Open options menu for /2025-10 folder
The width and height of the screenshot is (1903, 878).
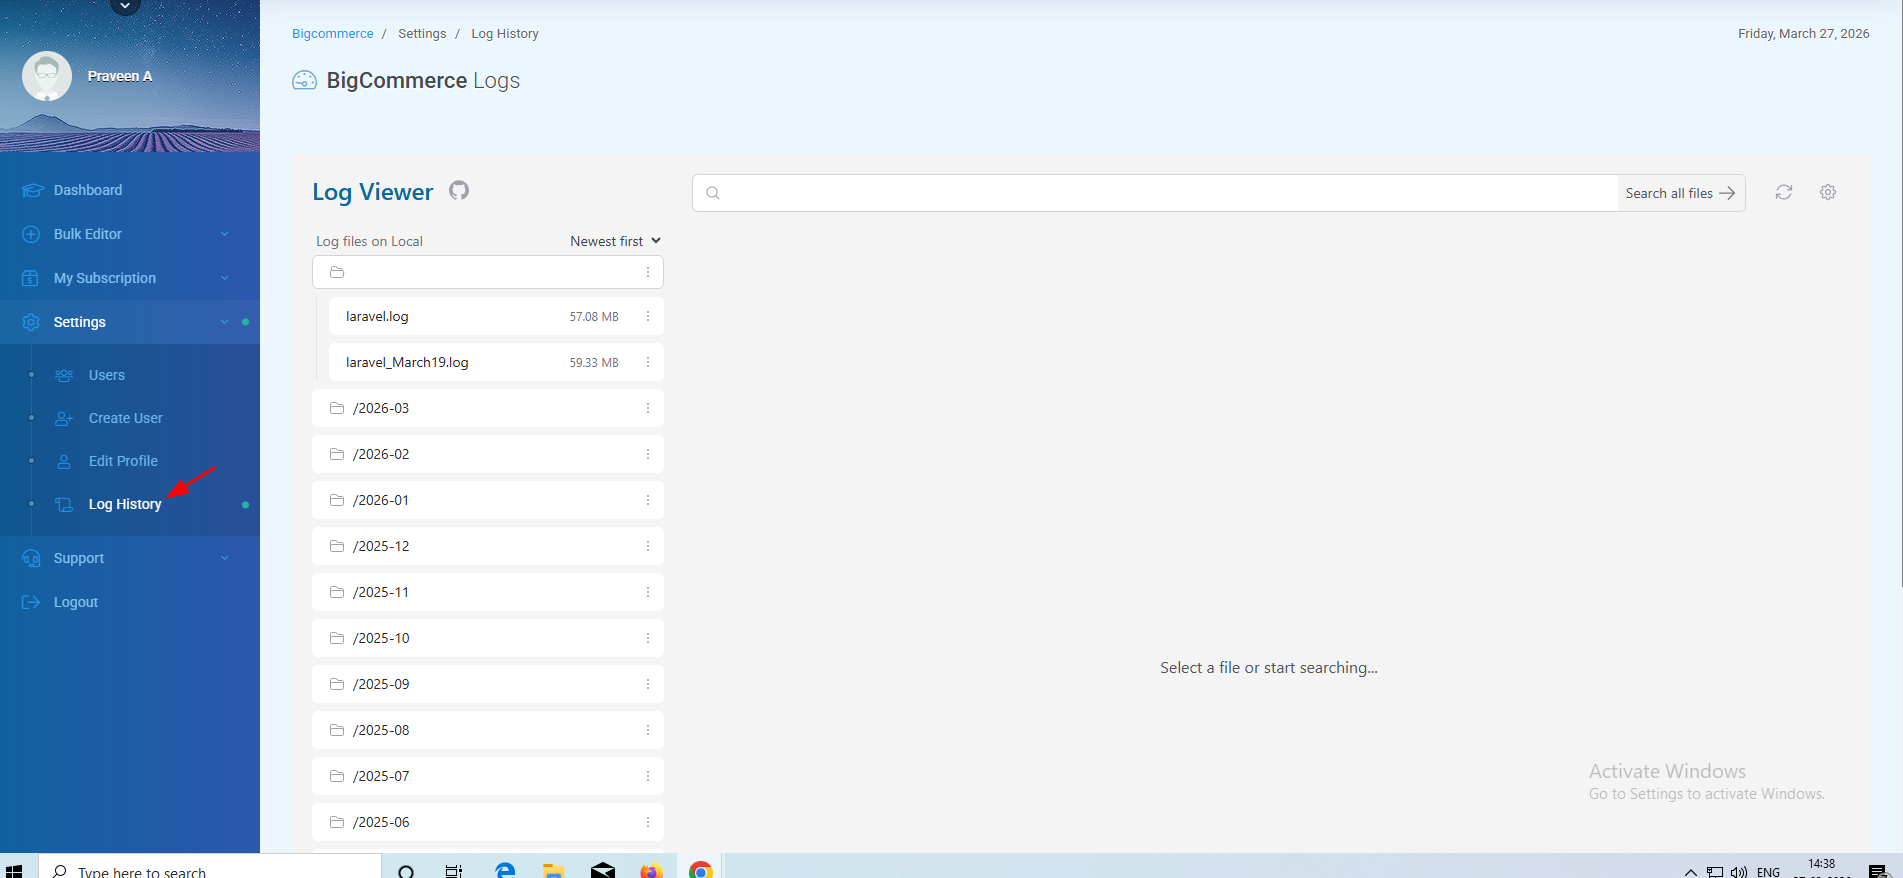coord(648,638)
